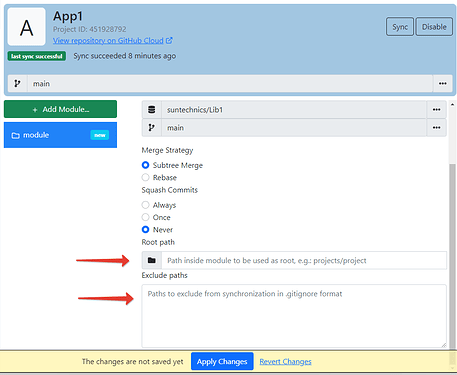Click the App1 avatar letter tile
The height and width of the screenshot is (375, 457).
point(26,27)
